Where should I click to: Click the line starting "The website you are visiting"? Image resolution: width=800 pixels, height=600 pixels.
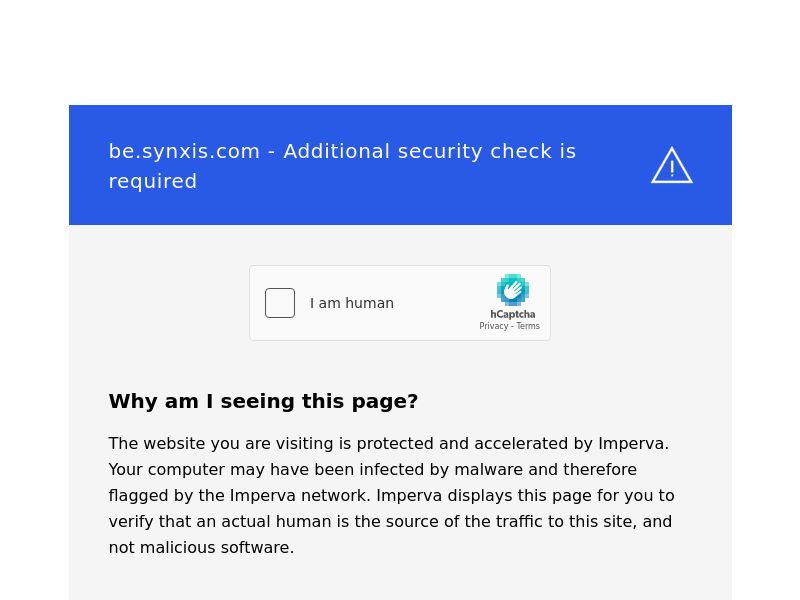tap(388, 443)
